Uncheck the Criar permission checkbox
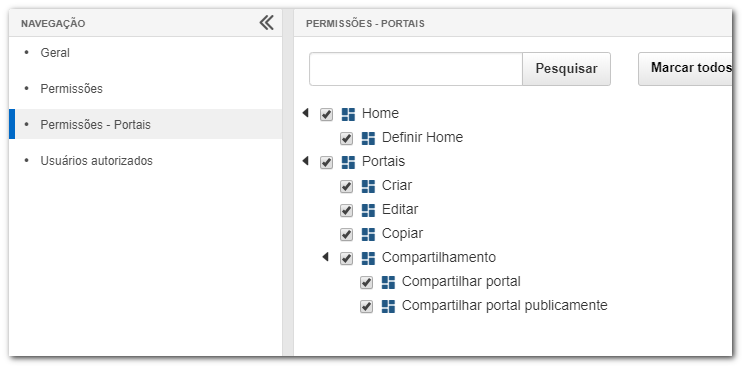742x366 pixels. (x=346, y=187)
